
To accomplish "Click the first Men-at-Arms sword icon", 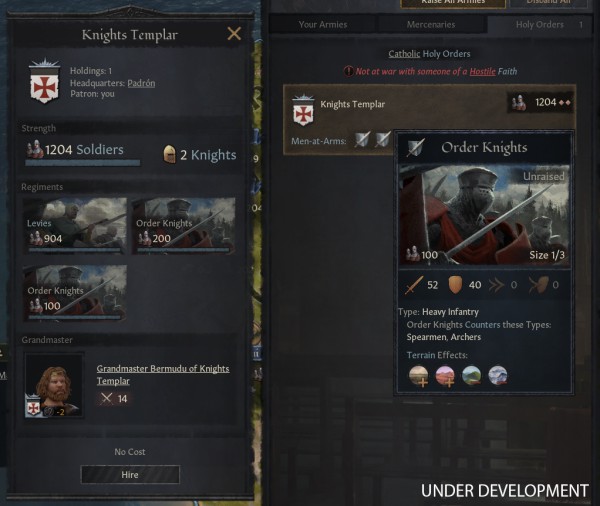I will point(362,140).
